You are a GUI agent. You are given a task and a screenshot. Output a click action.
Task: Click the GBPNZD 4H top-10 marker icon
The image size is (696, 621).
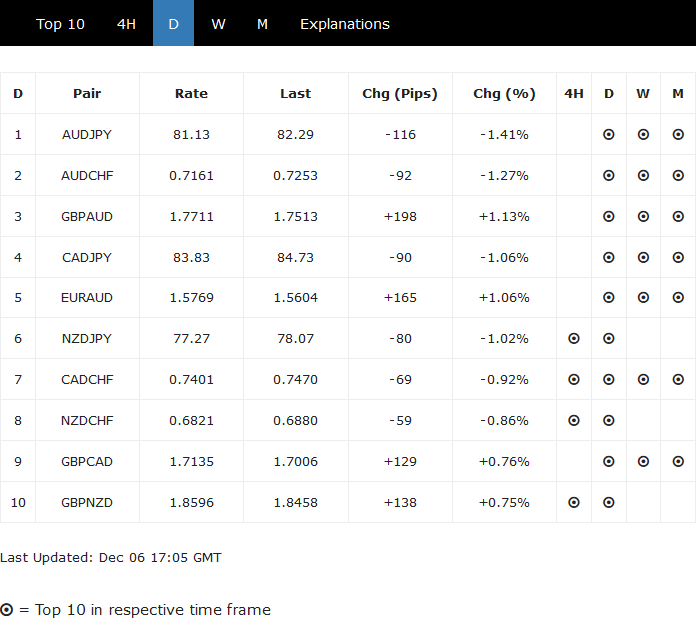click(x=574, y=503)
